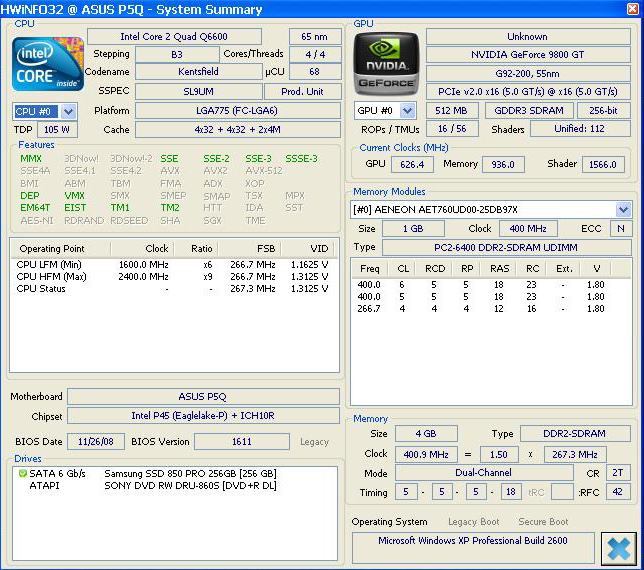Image resolution: width=644 pixels, height=570 pixels.
Task: Click the G92-200, 55nm field
Action: pos(528,74)
